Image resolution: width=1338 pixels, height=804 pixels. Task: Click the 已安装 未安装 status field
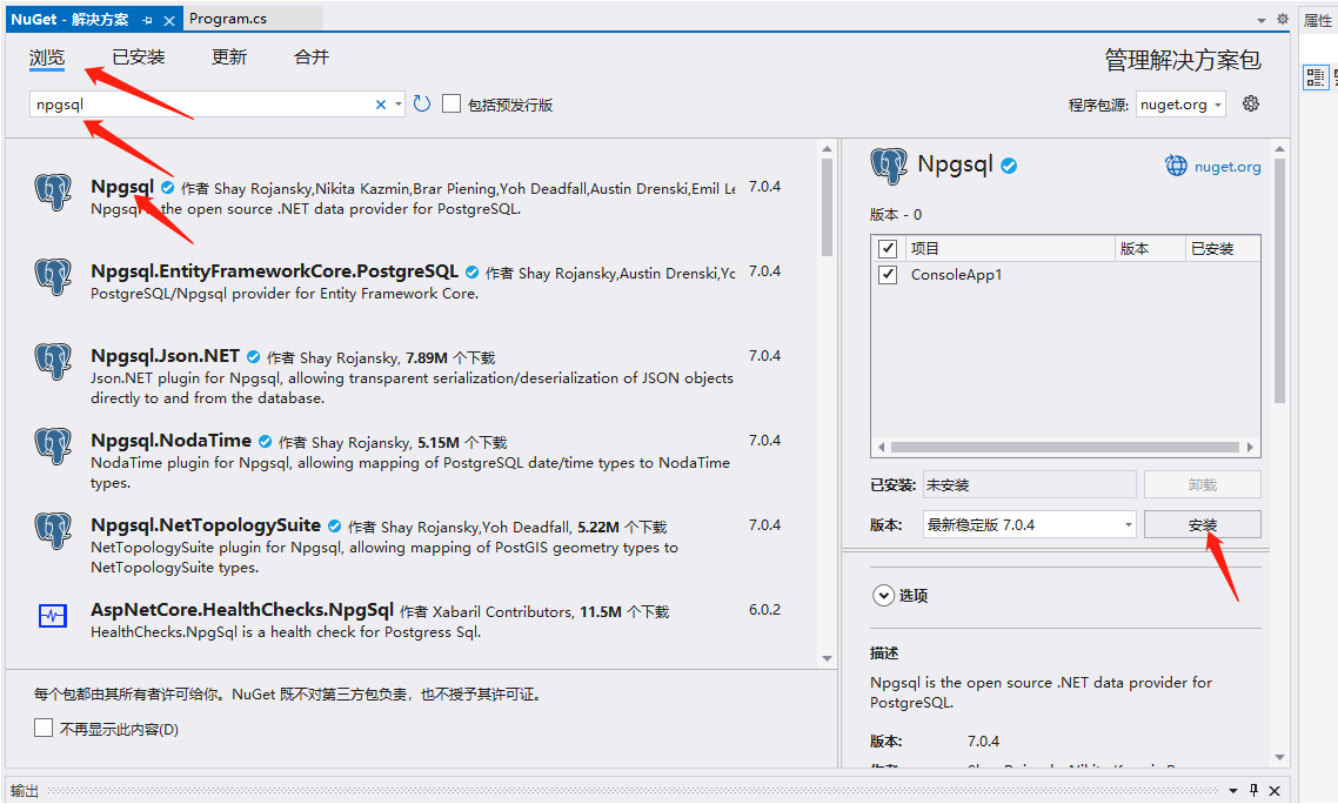click(1029, 485)
